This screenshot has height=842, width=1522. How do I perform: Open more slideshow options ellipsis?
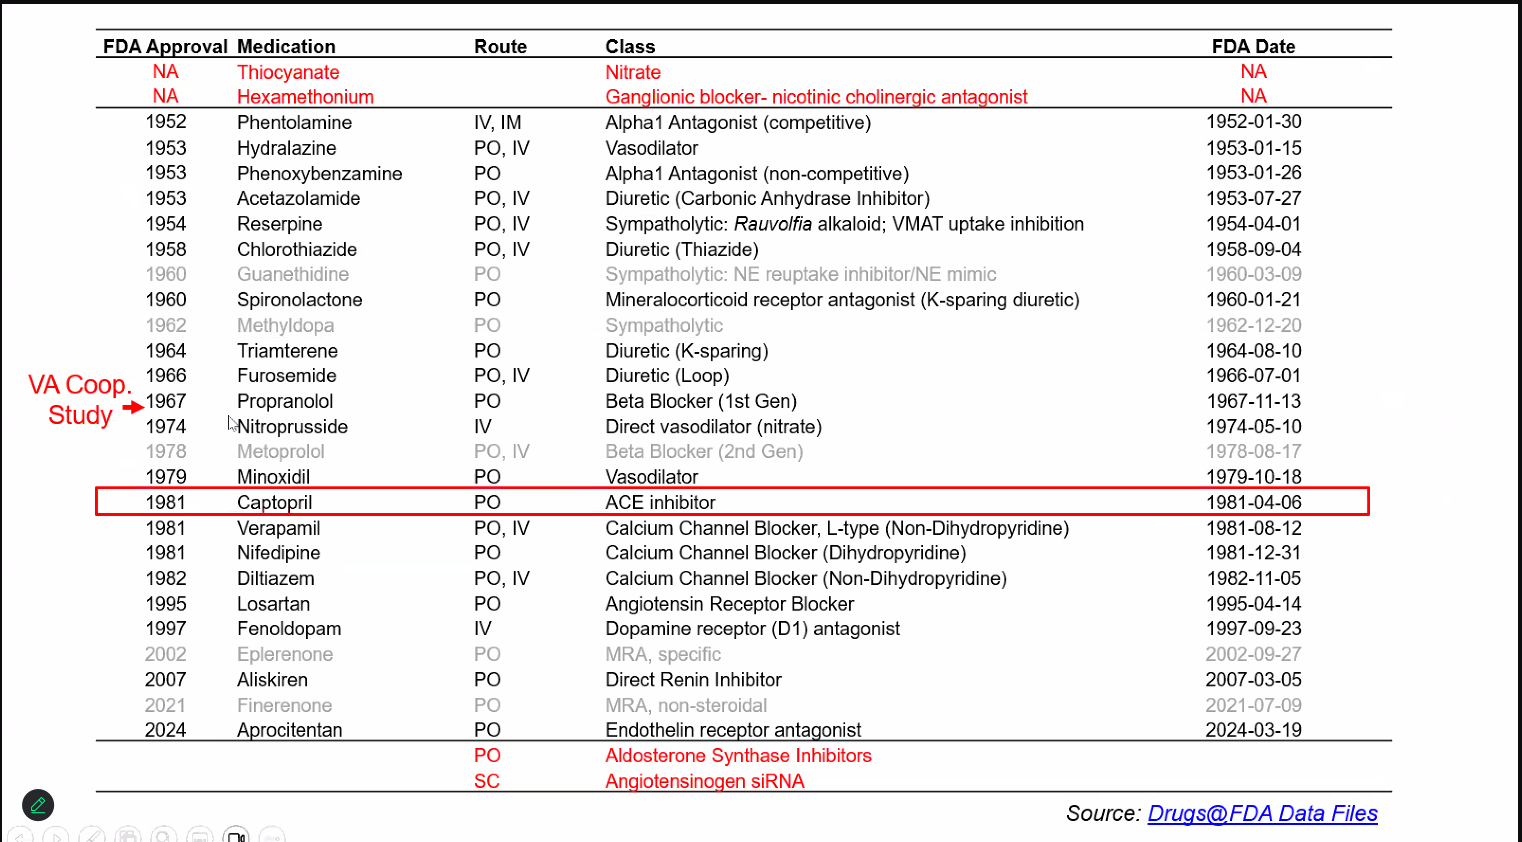pyautogui.click(x=272, y=836)
